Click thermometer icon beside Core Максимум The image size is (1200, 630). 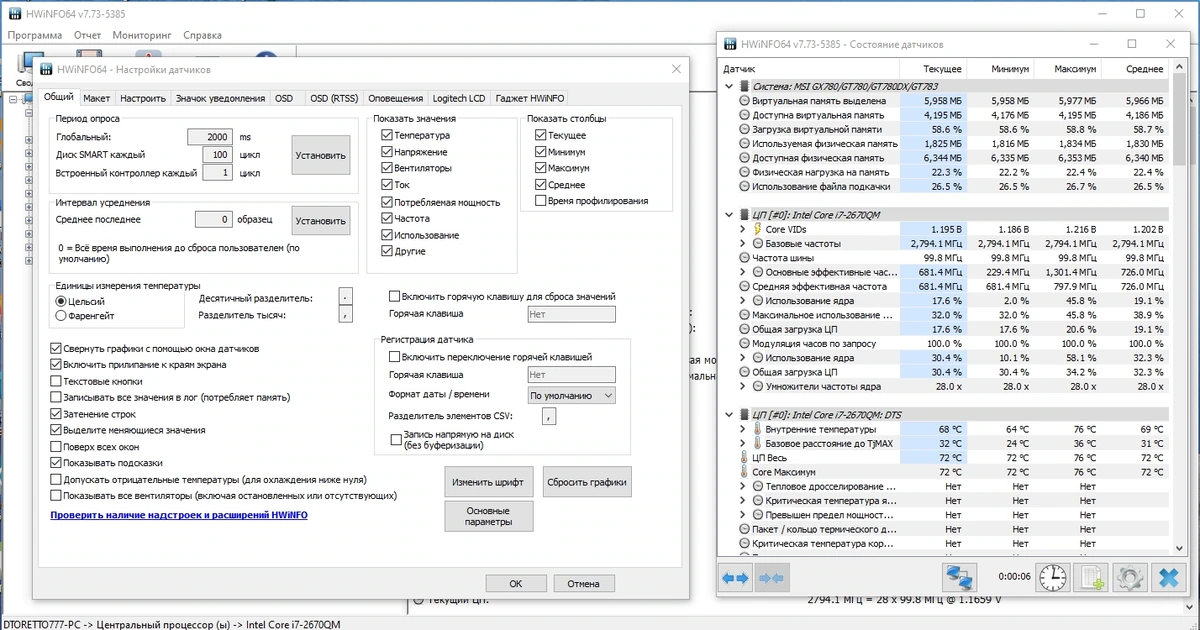tap(744, 472)
